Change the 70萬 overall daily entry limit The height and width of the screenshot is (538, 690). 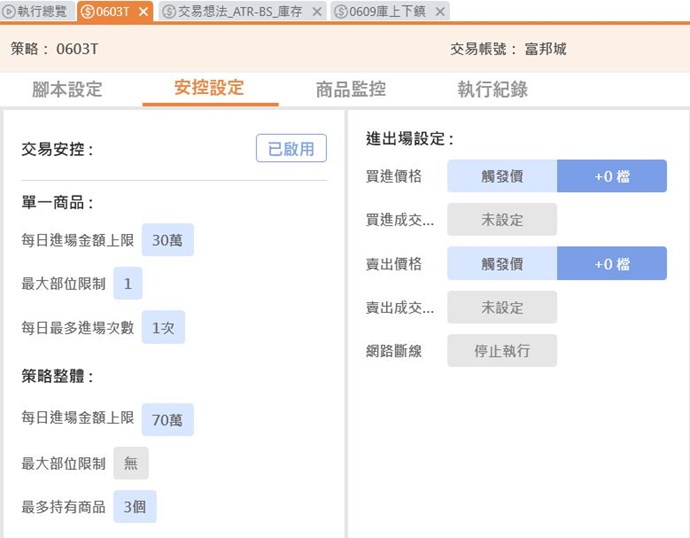tap(168, 419)
